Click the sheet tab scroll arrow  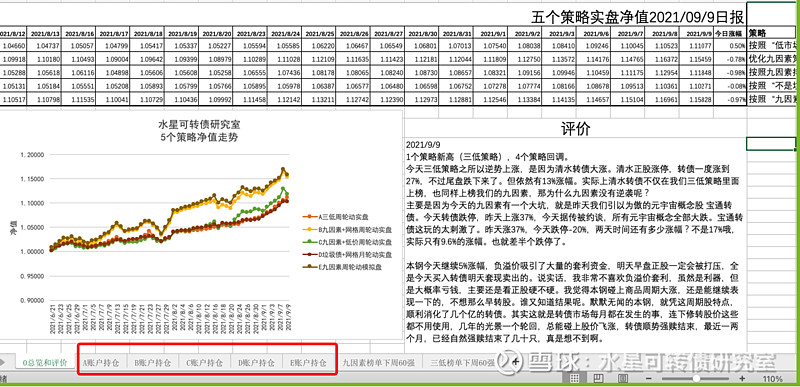[x=2, y=362]
